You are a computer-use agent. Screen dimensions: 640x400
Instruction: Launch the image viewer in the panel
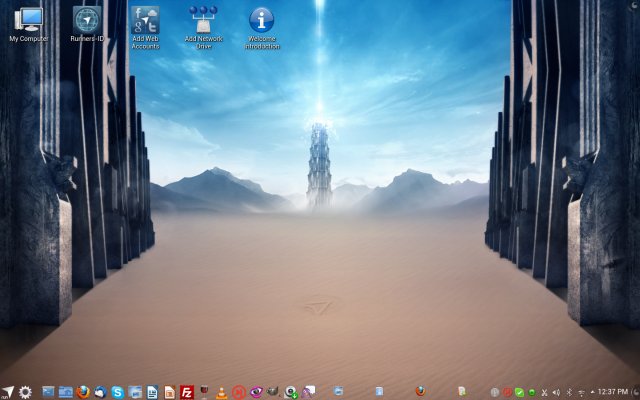pos(135,392)
